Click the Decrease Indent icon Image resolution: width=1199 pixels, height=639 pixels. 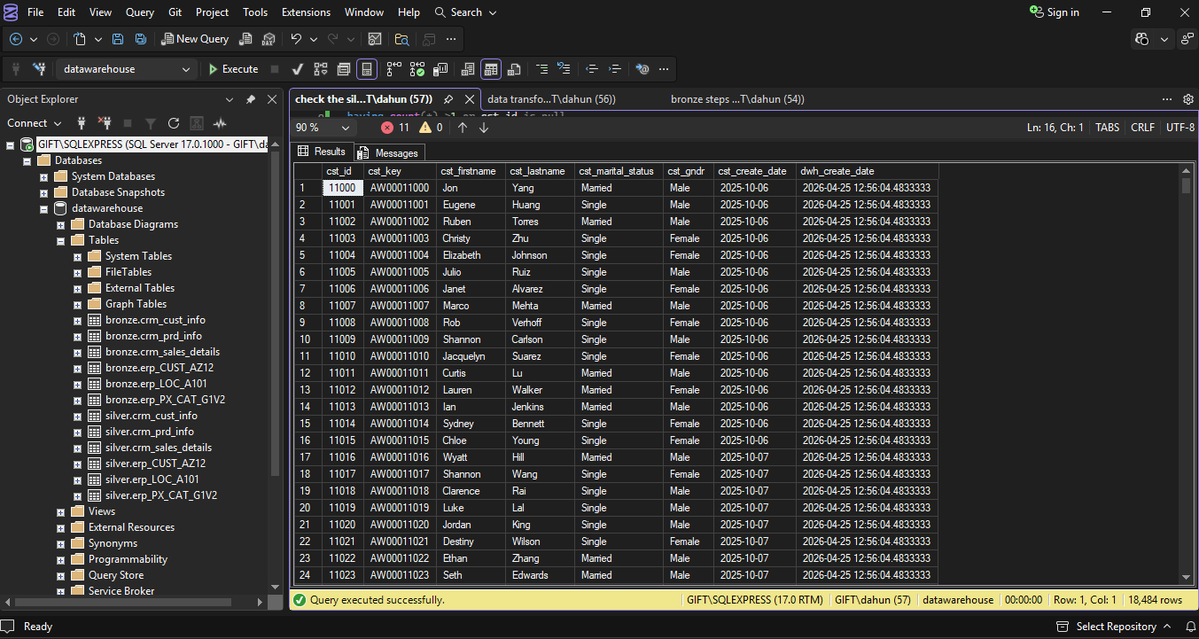pyautogui.click(x=591, y=70)
